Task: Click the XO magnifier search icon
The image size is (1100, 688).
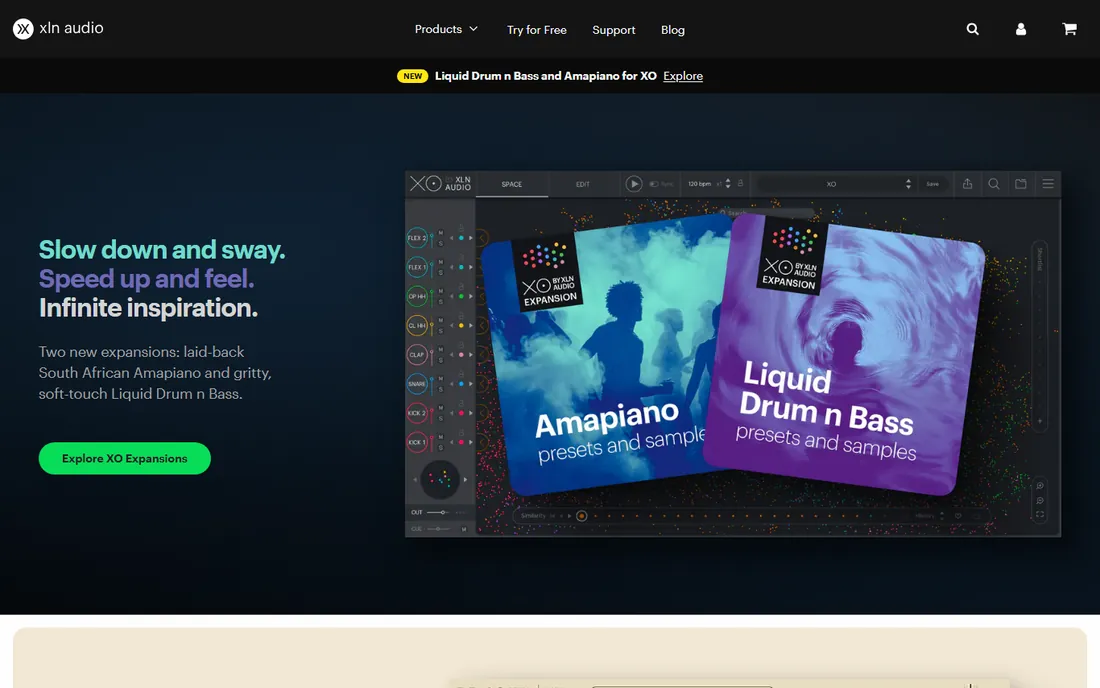Action: click(x=994, y=184)
